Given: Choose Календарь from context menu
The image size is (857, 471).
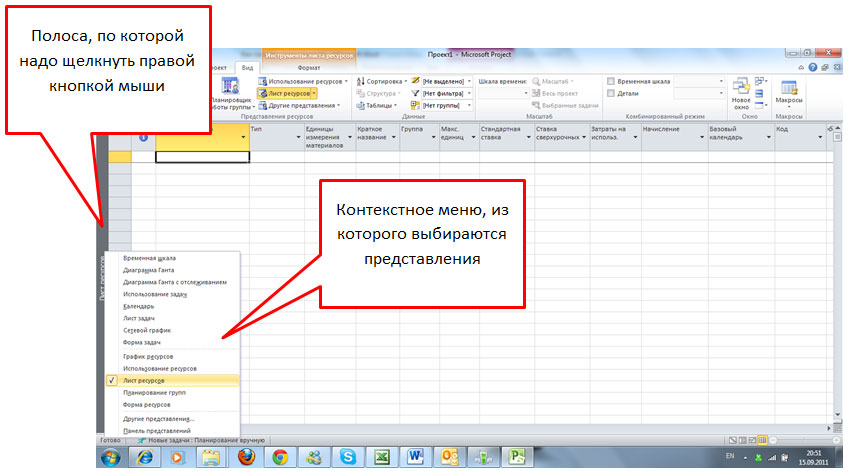Looking at the screenshot, I should point(172,306).
